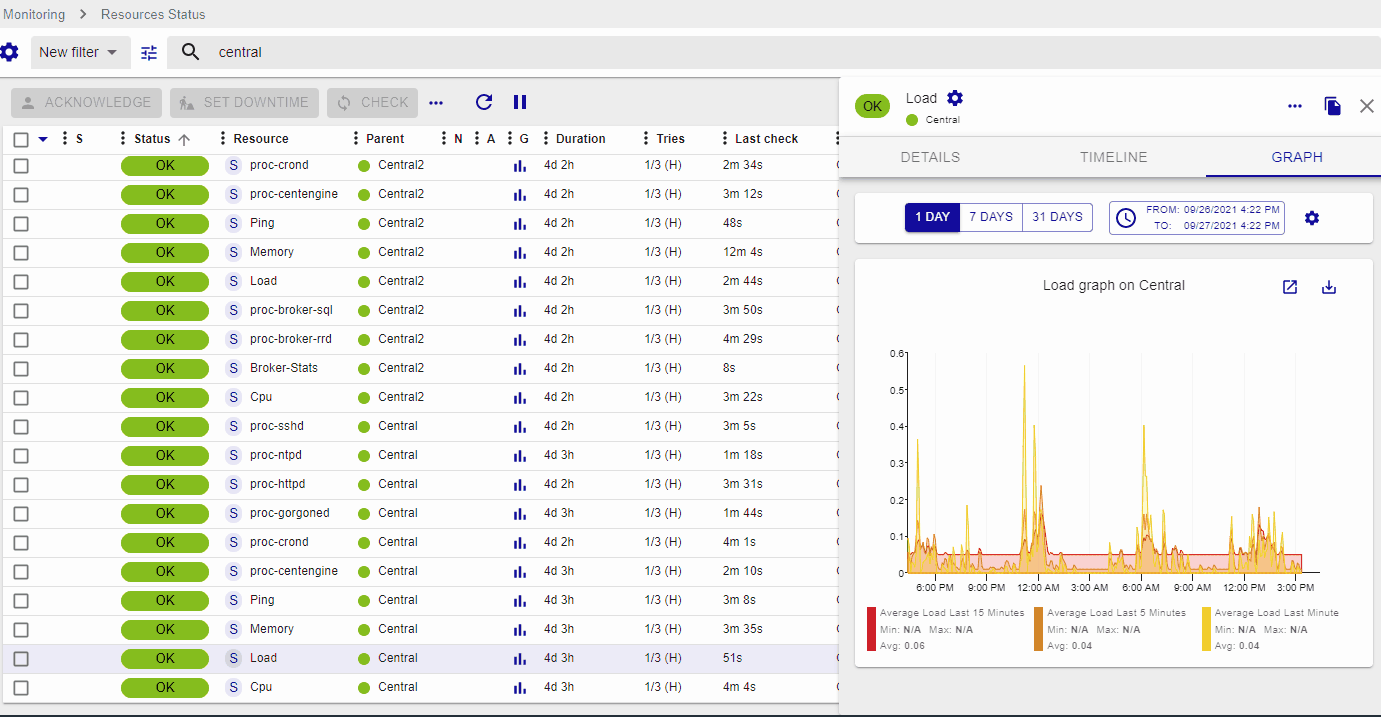The height and width of the screenshot is (717, 1381).
Task: Switch to the DETAILS tab
Action: coord(930,157)
